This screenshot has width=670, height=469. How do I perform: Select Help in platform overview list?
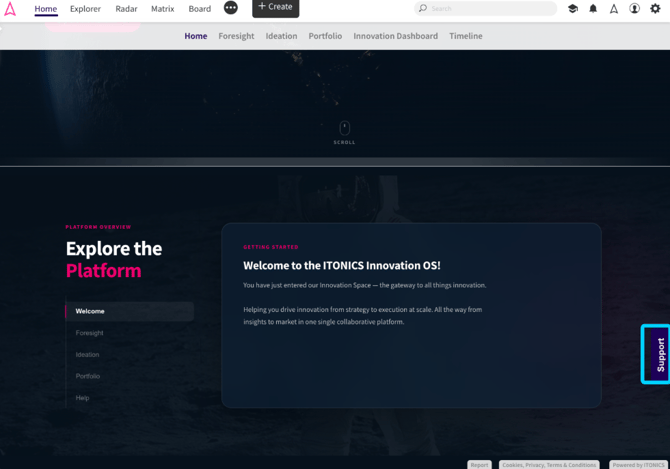(82, 398)
